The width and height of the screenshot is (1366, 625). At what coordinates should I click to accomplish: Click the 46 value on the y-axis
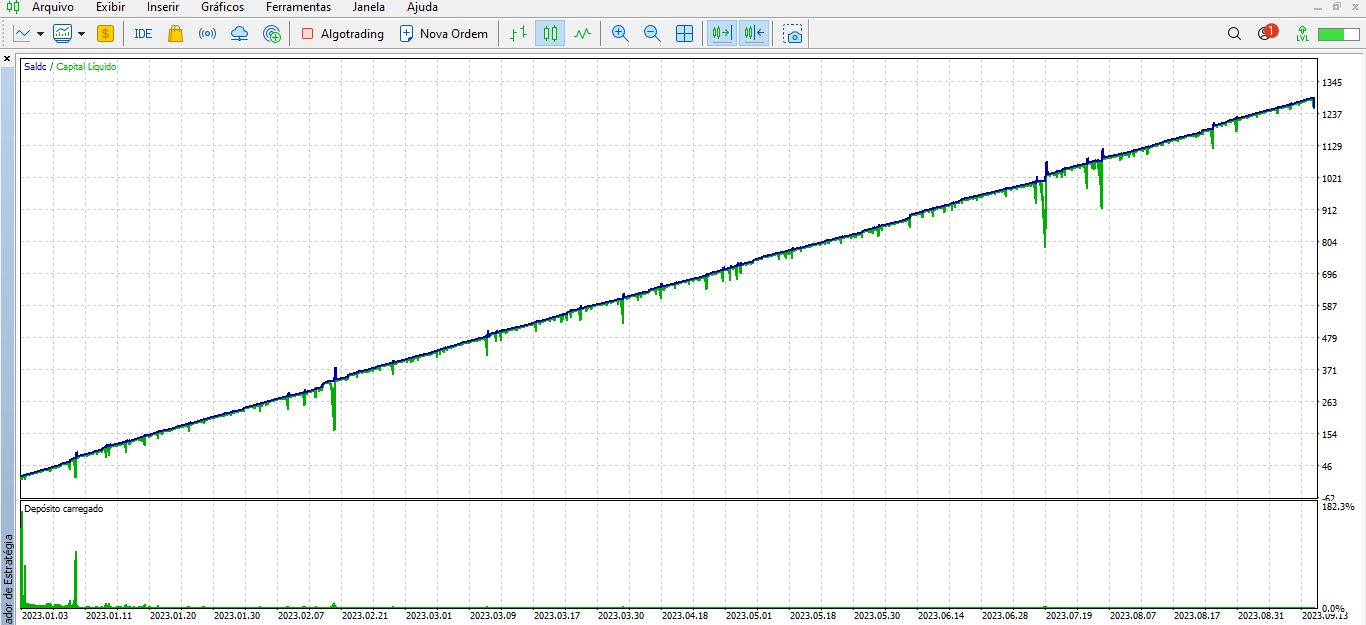(1327, 466)
